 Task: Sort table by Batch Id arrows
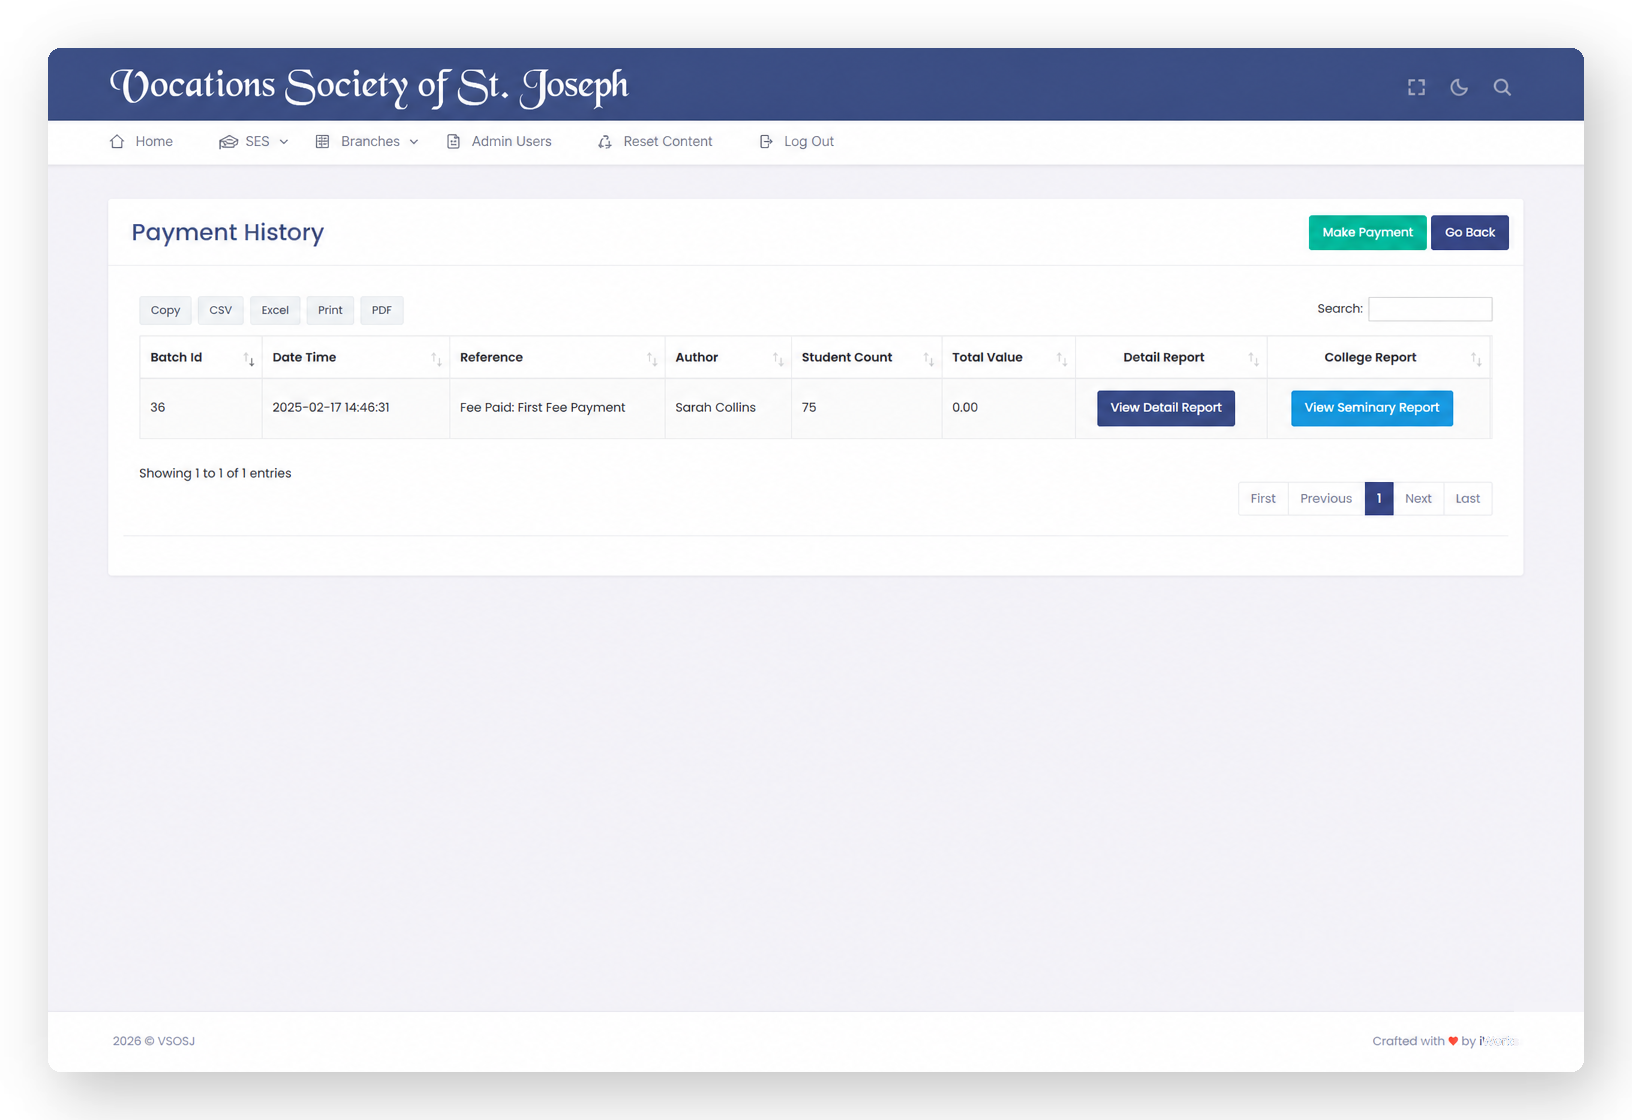(249, 359)
